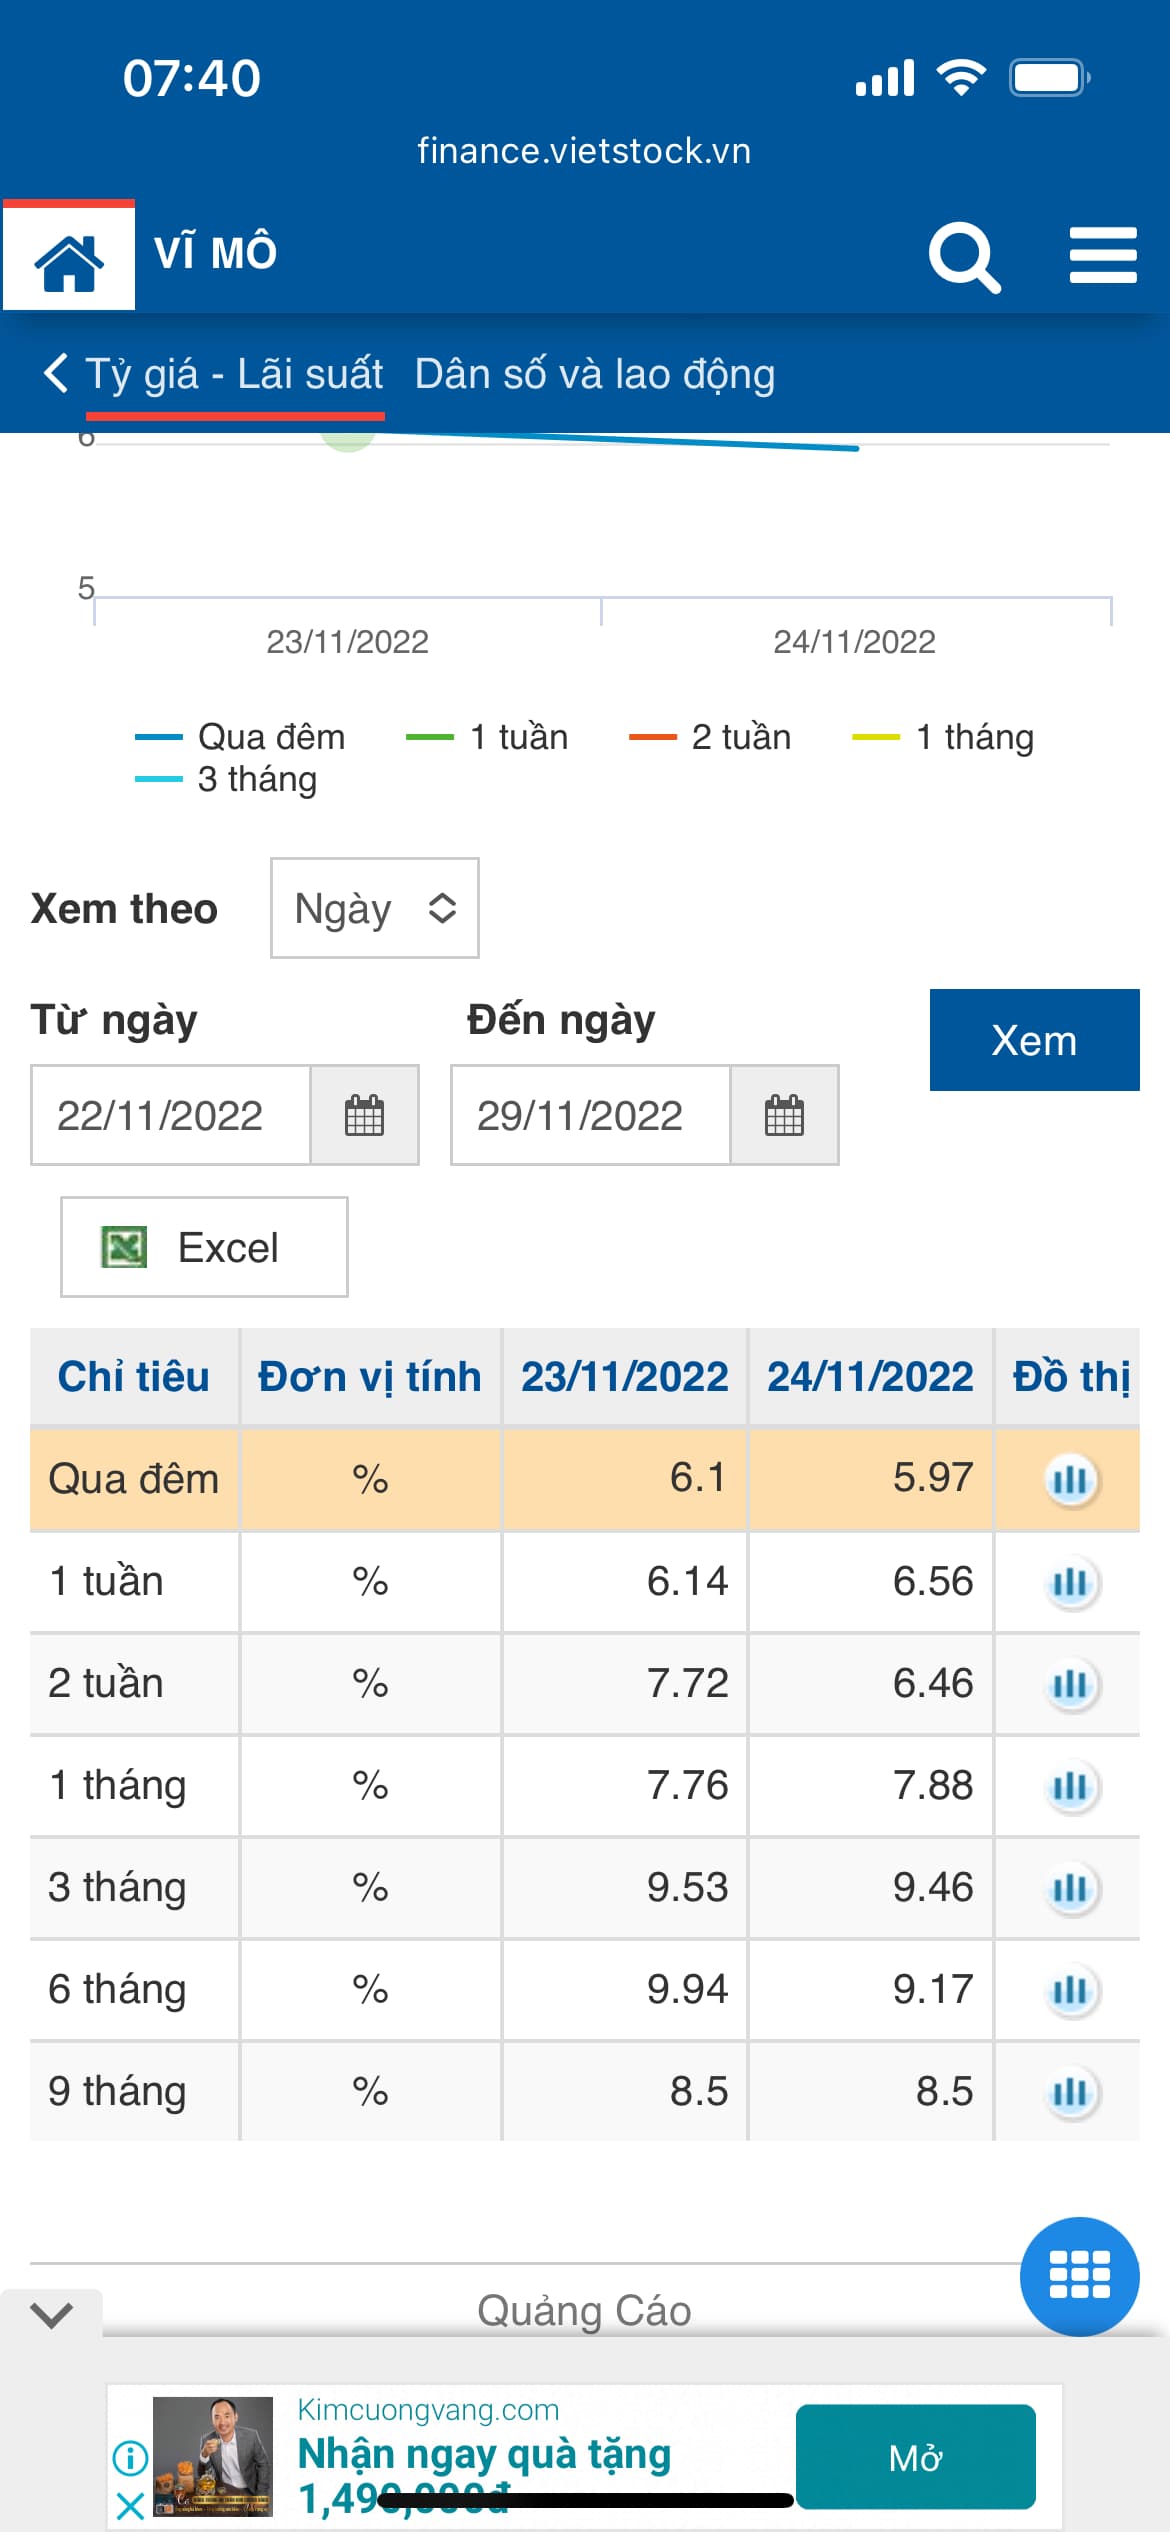Show chart for 1 tháng row
Screen dimensions: 1170x2532
click(1070, 1786)
